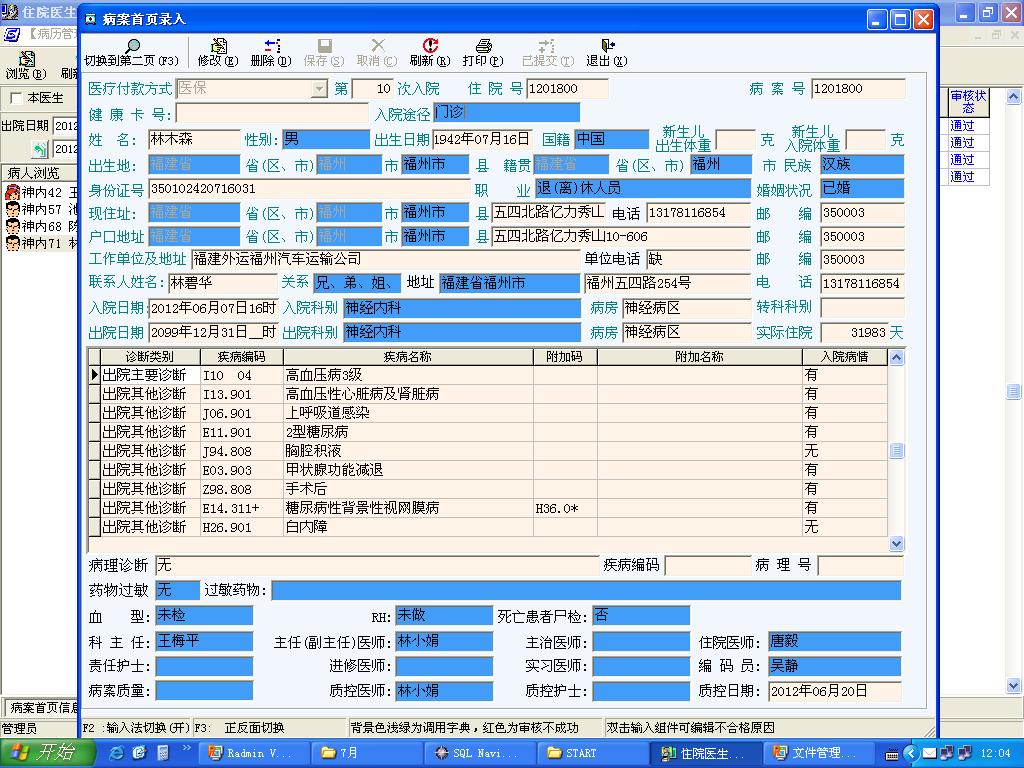Click the 刷新 (R) refresh icon
The image size is (1024, 768).
pos(430,46)
